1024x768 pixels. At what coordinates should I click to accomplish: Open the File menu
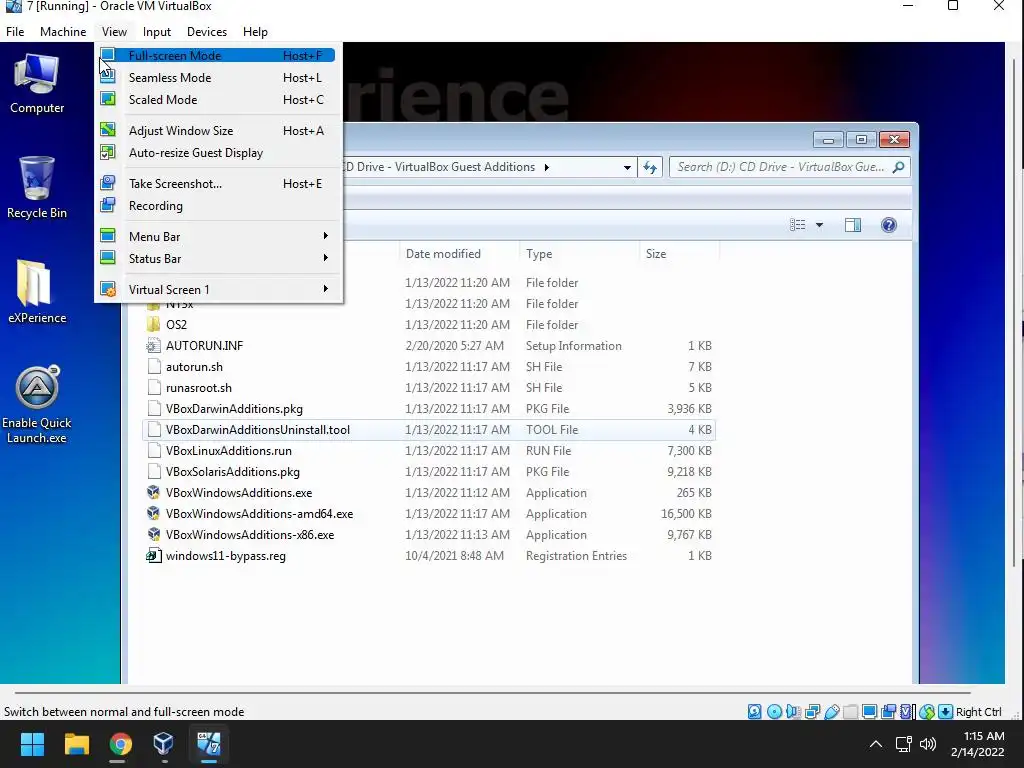[15, 31]
